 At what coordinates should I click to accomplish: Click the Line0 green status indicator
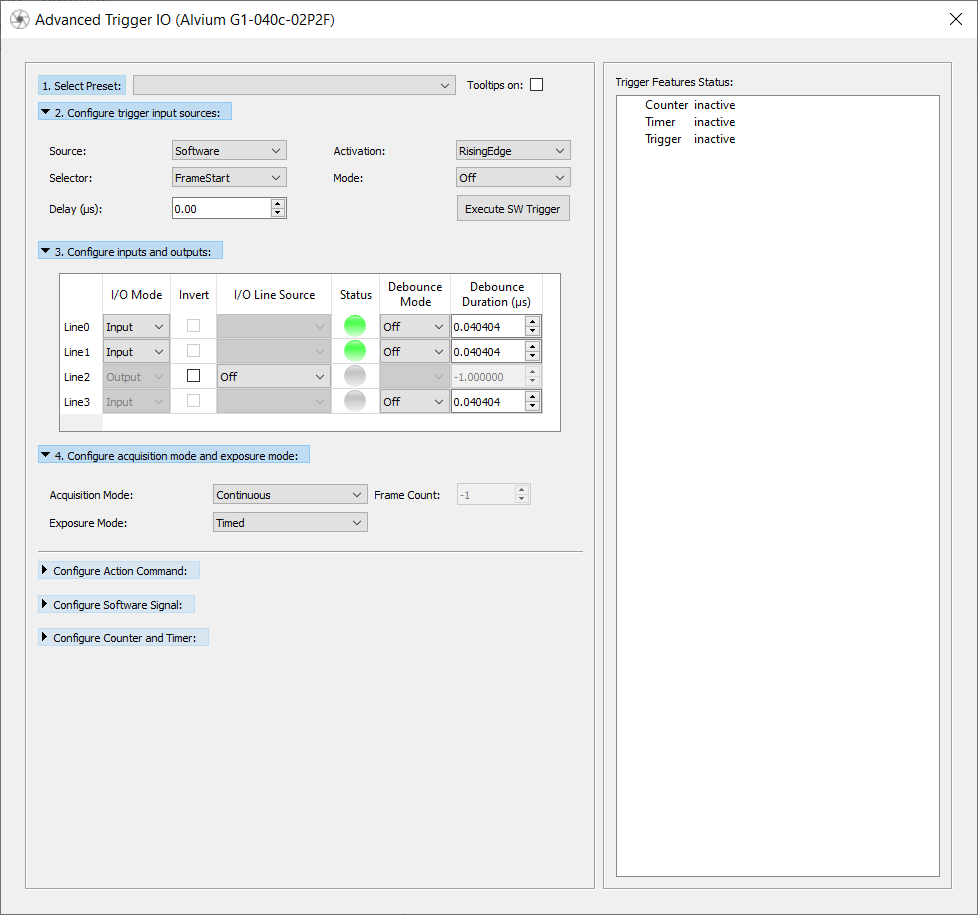[355, 326]
